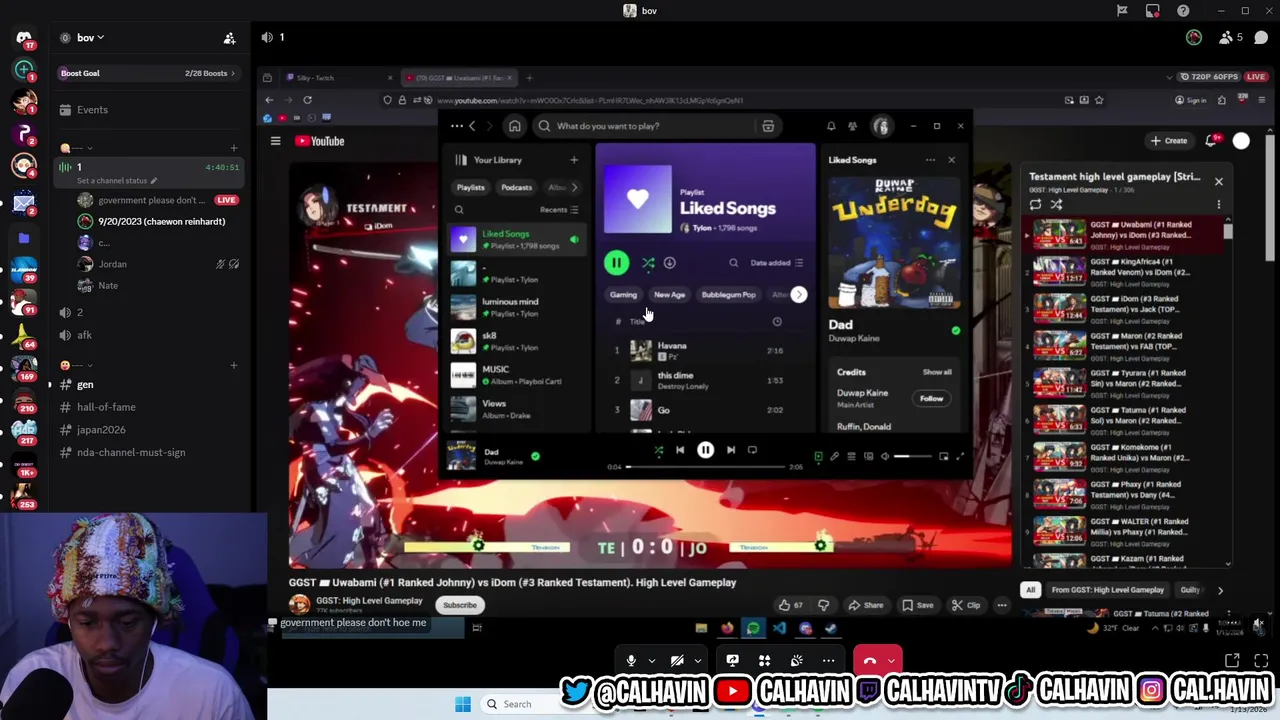1280x720 pixels.
Task: Open Discord direct messages home icon
Action: (x=24, y=38)
